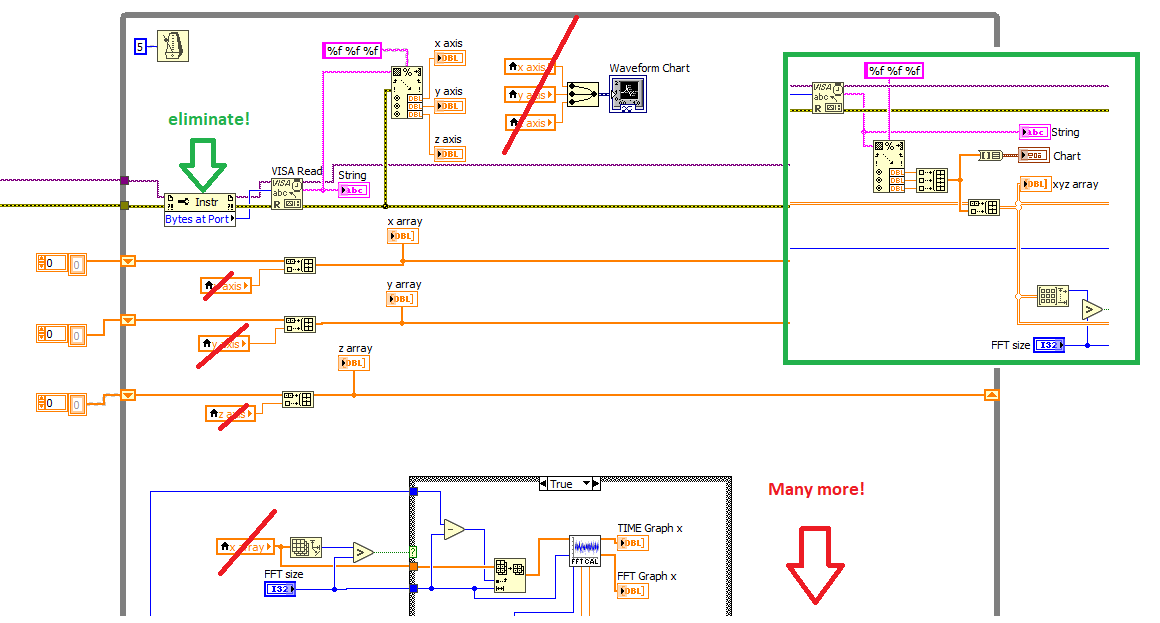Select the Scan From String node near x axis
Image resolution: width=1160 pixels, height=623 pixels.
point(407,92)
